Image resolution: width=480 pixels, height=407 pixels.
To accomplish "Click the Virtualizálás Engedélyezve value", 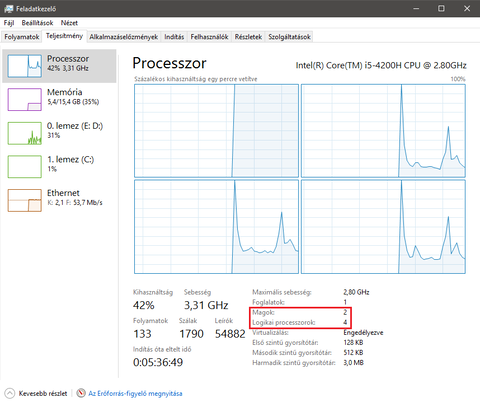I will [x=363, y=333].
